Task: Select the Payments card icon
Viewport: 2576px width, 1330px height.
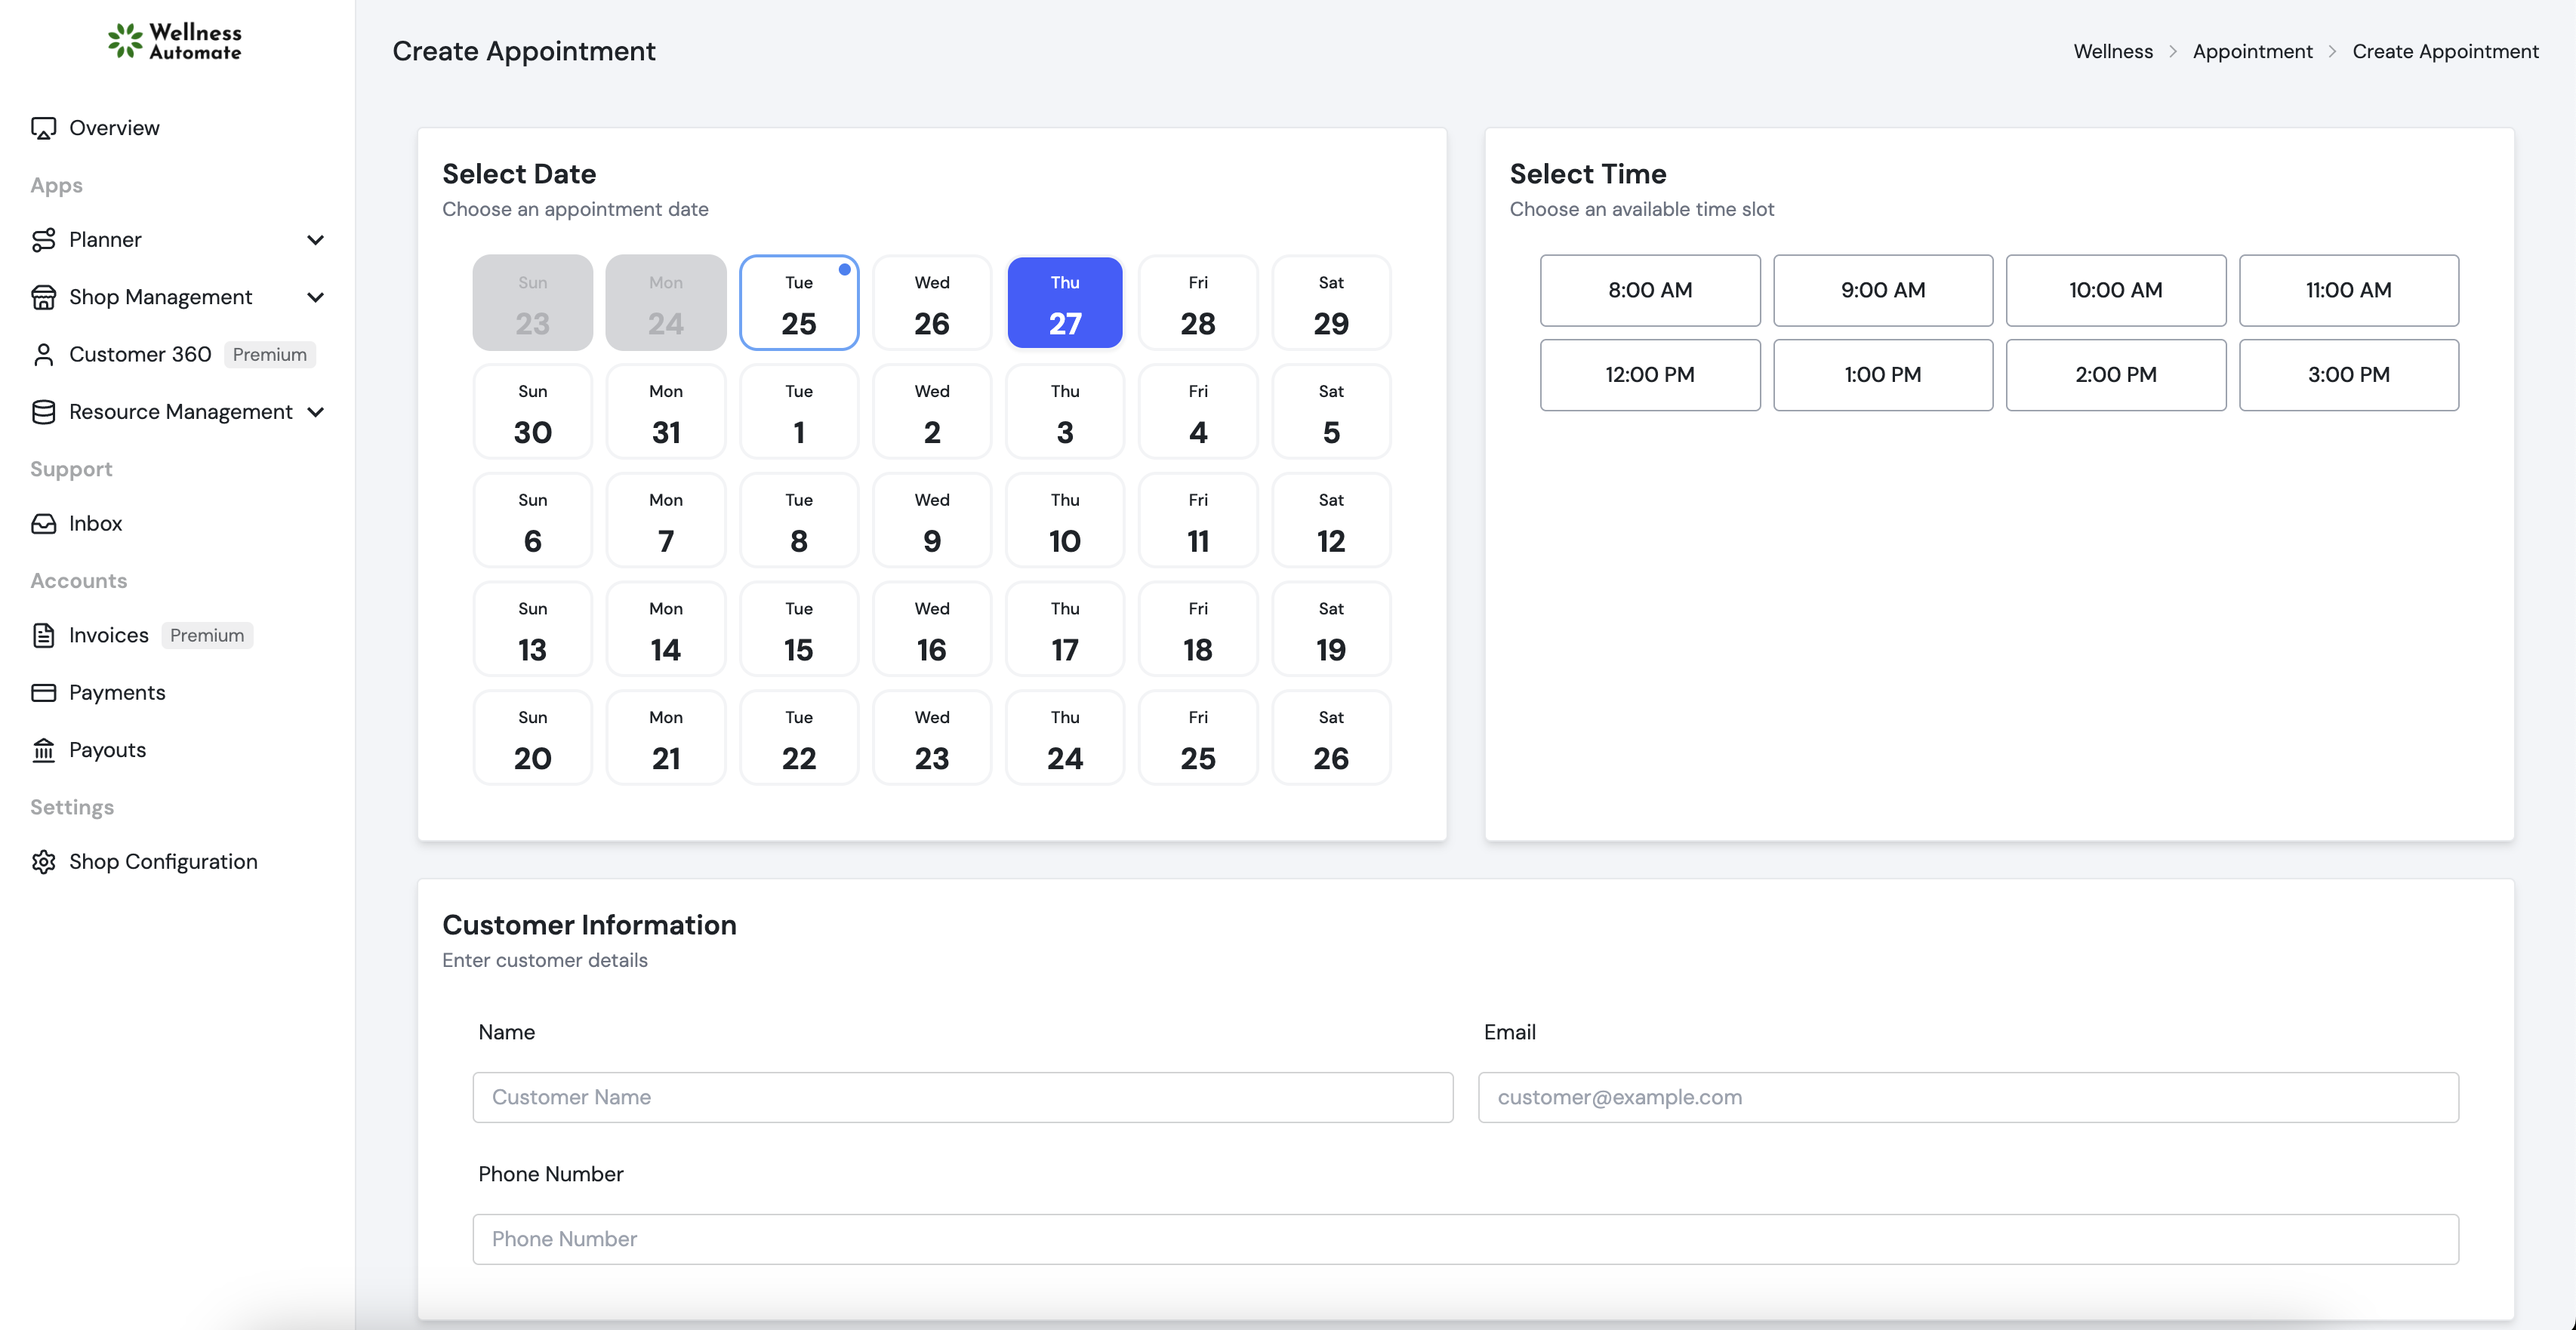Action: pos(44,691)
